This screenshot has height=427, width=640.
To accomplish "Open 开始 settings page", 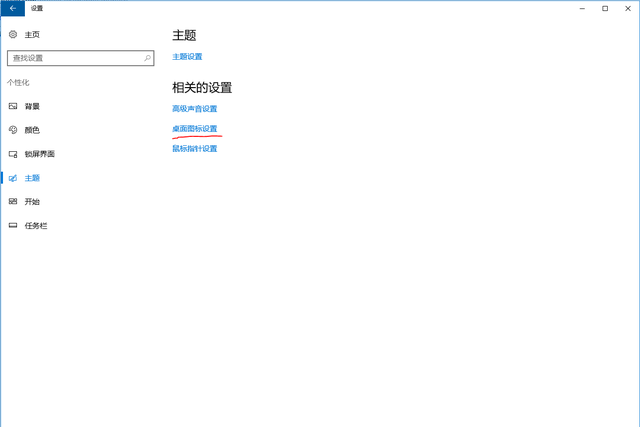I will [32, 202].
